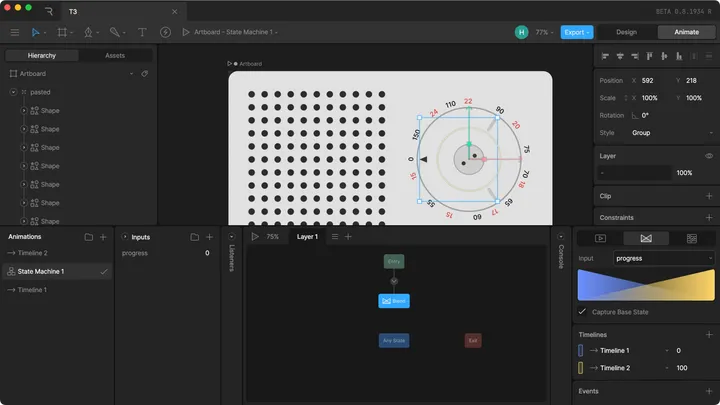Viewport: 720px width, 405px height.
Task: Select Timeline 2 in Animations list
Action: (x=32, y=253)
